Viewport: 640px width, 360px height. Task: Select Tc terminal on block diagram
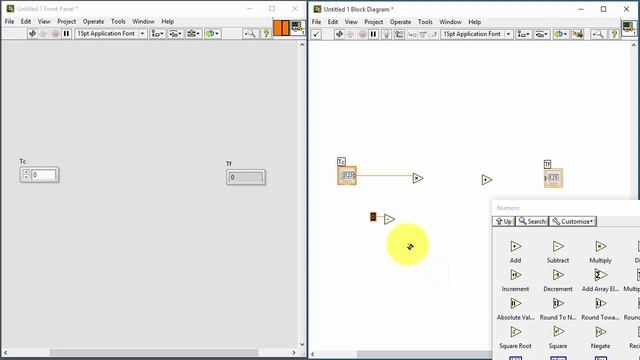pyautogui.click(x=347, y=176)
